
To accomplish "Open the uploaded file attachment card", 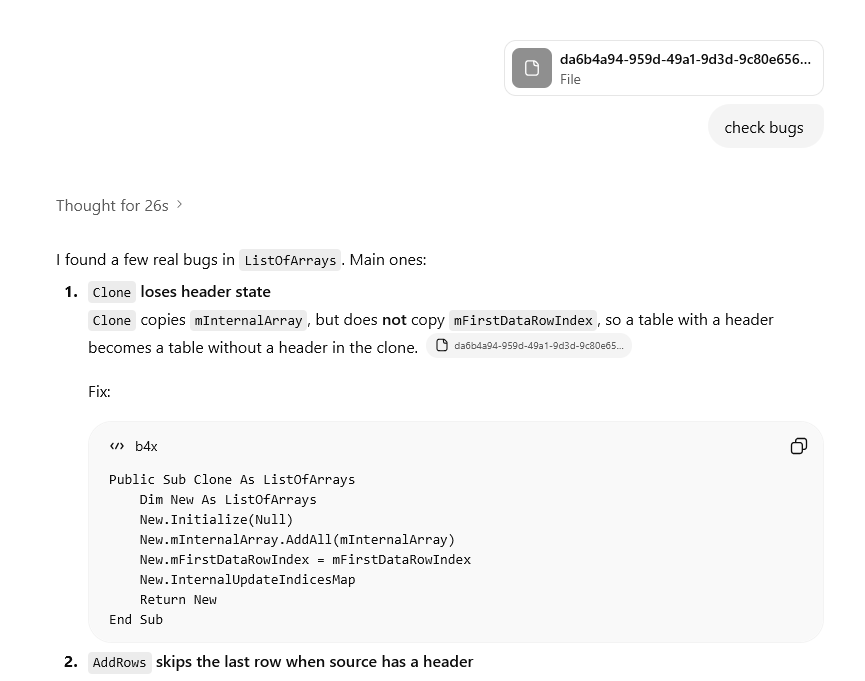I will pos(664,68).
